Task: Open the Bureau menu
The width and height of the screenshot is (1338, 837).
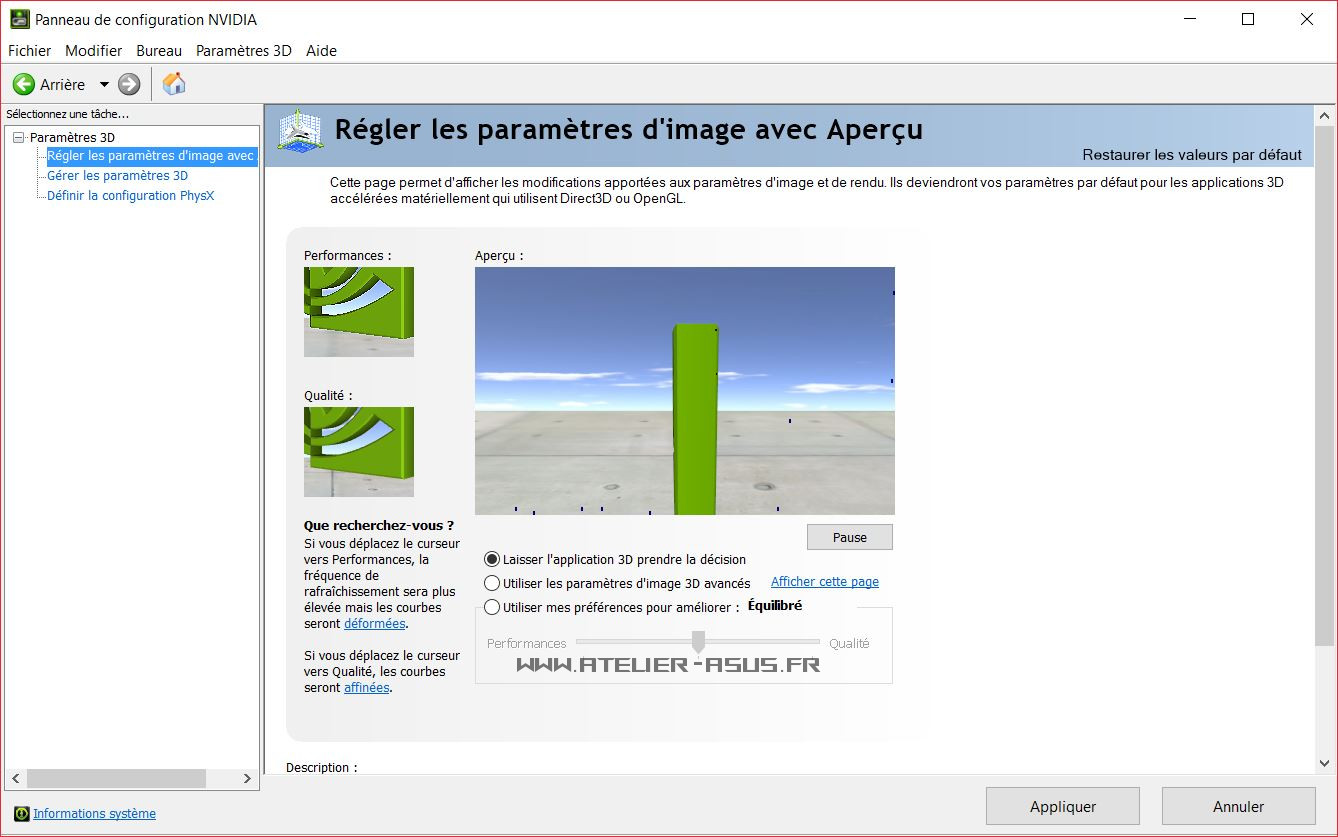Action: (159, 50)
